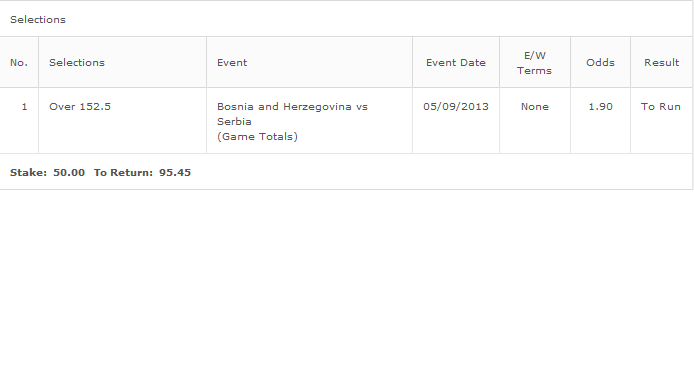This screenshot has height=372, width=694.
Task: Click Bosnia and Herzegovina vs Serbia event
Action: (292, 114)
